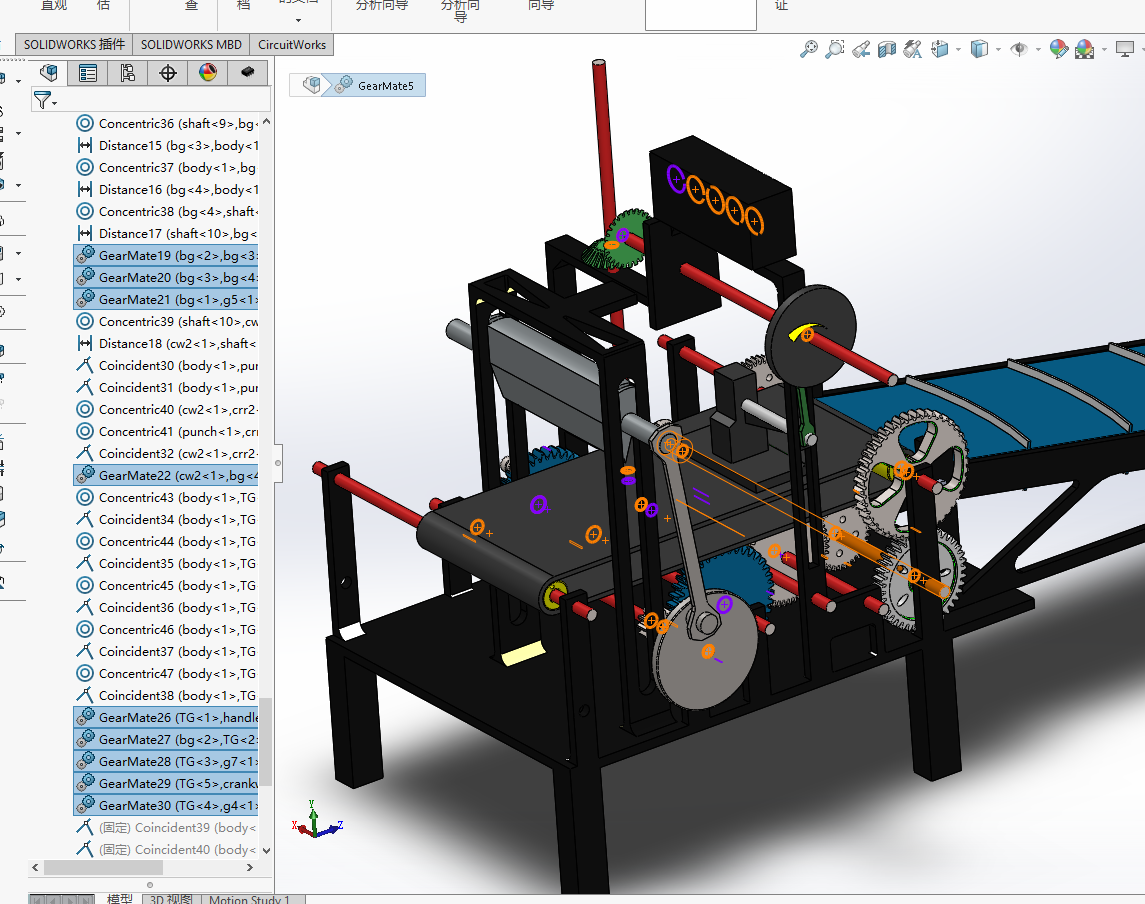Select GearMate19 in tree
The image size is (1145, 904).
pyautogui.click(x=166, y=256)
